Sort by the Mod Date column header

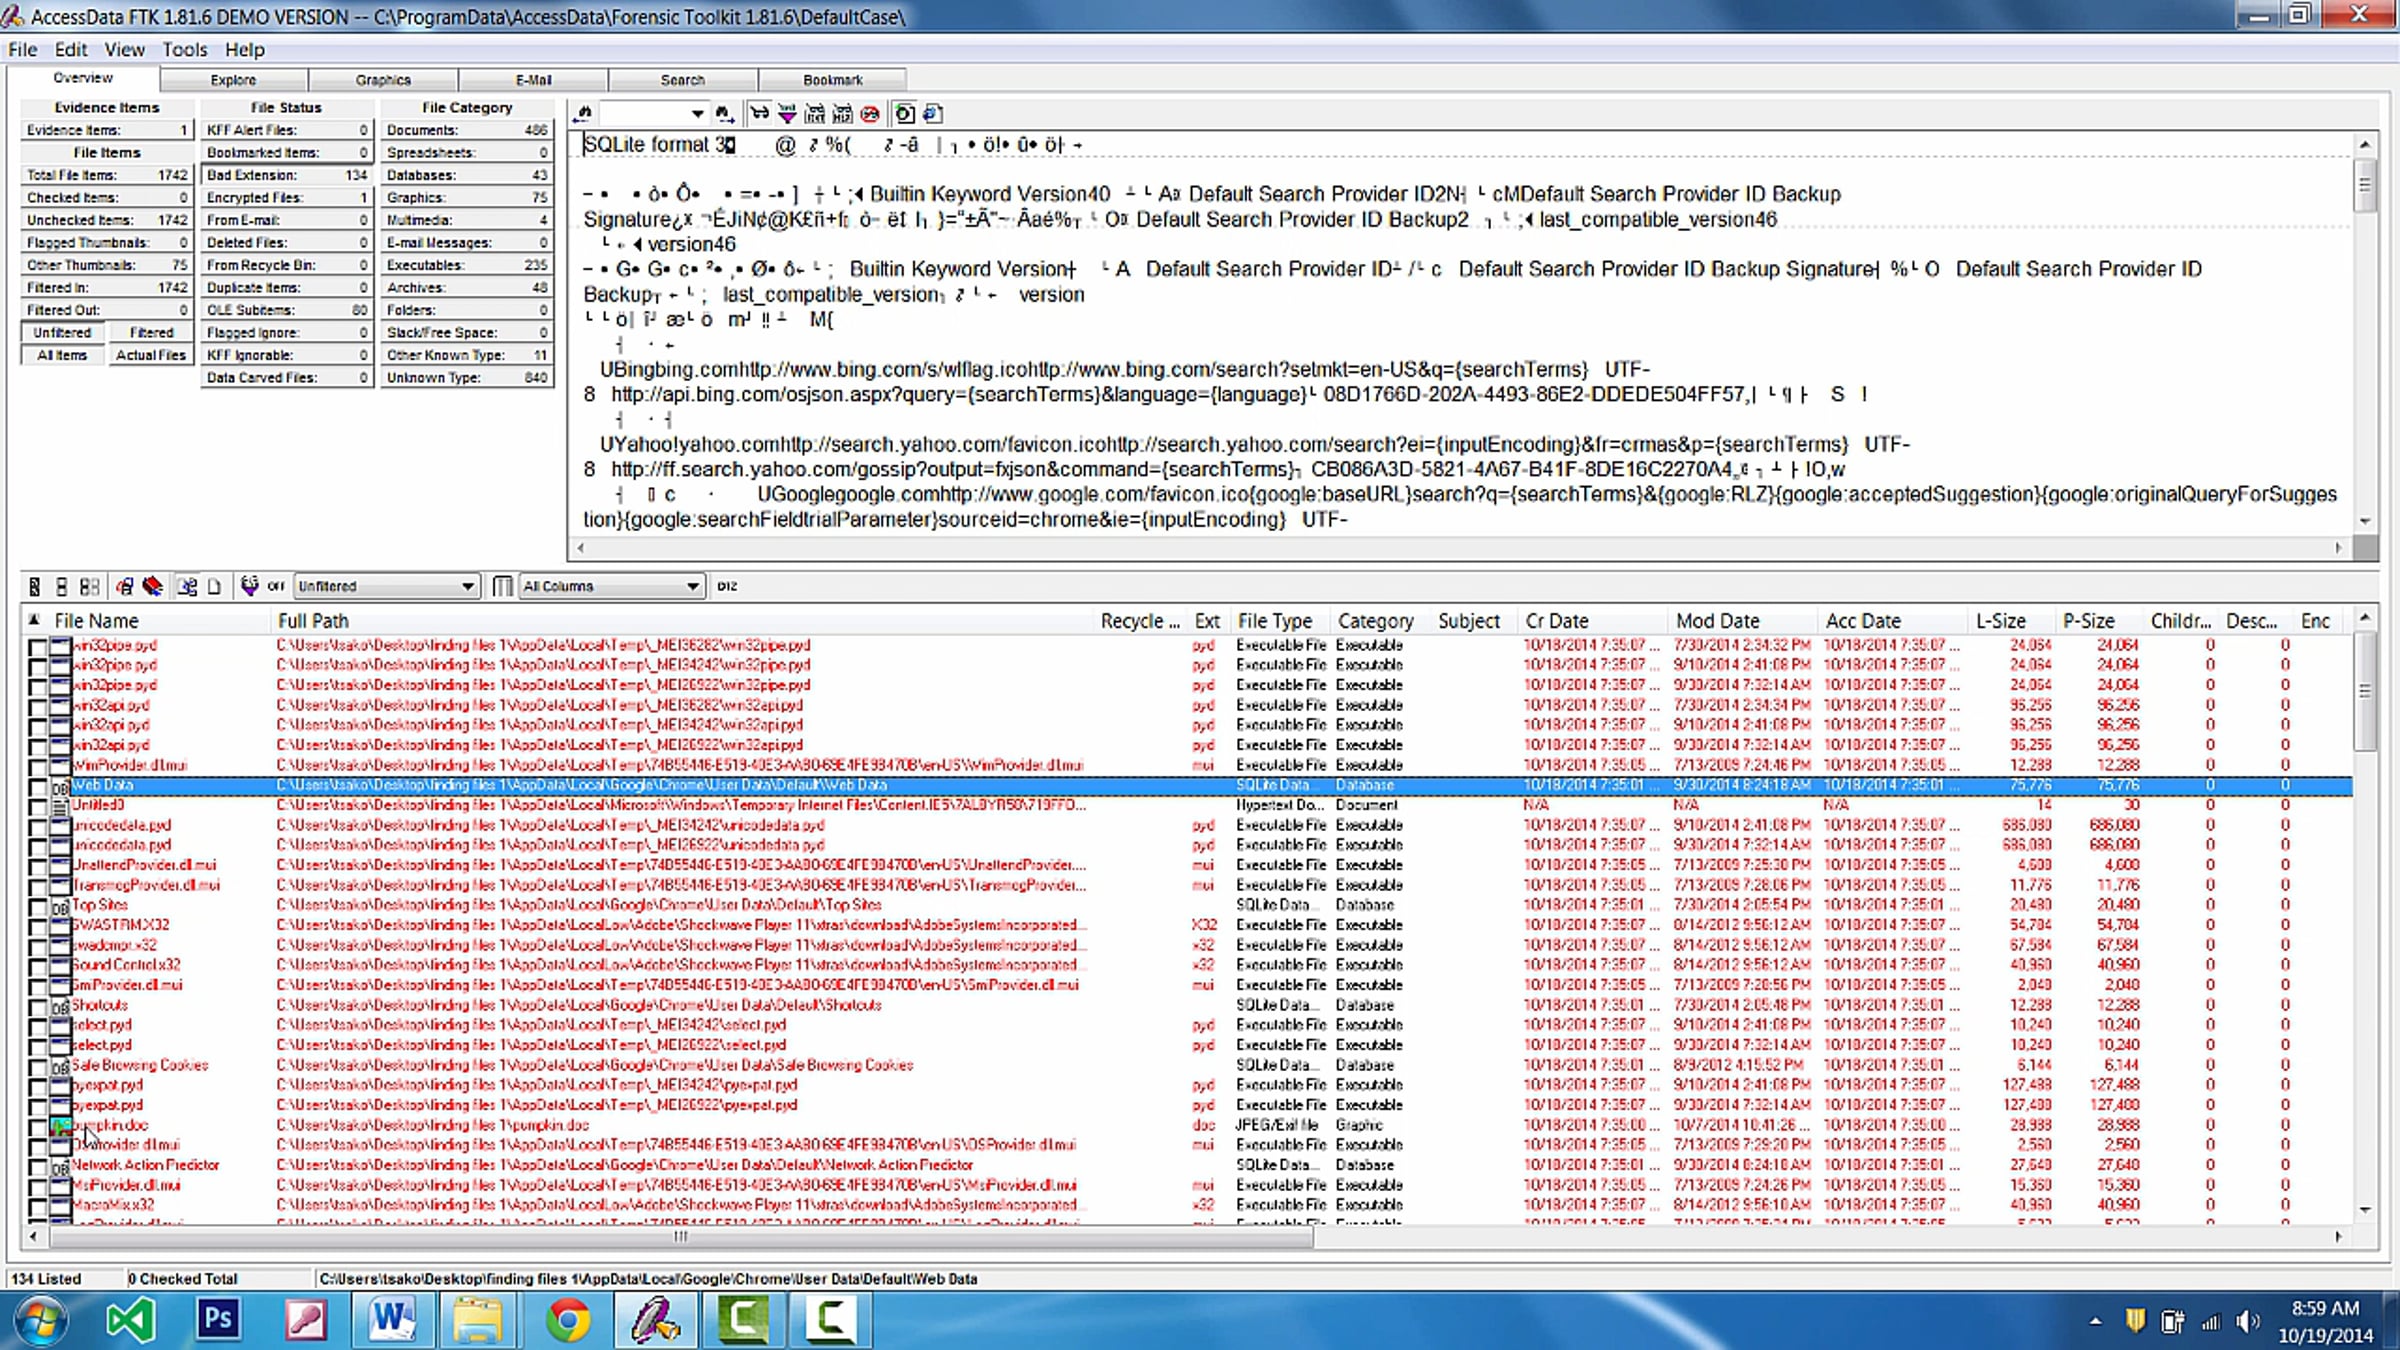click(1741, 620)
